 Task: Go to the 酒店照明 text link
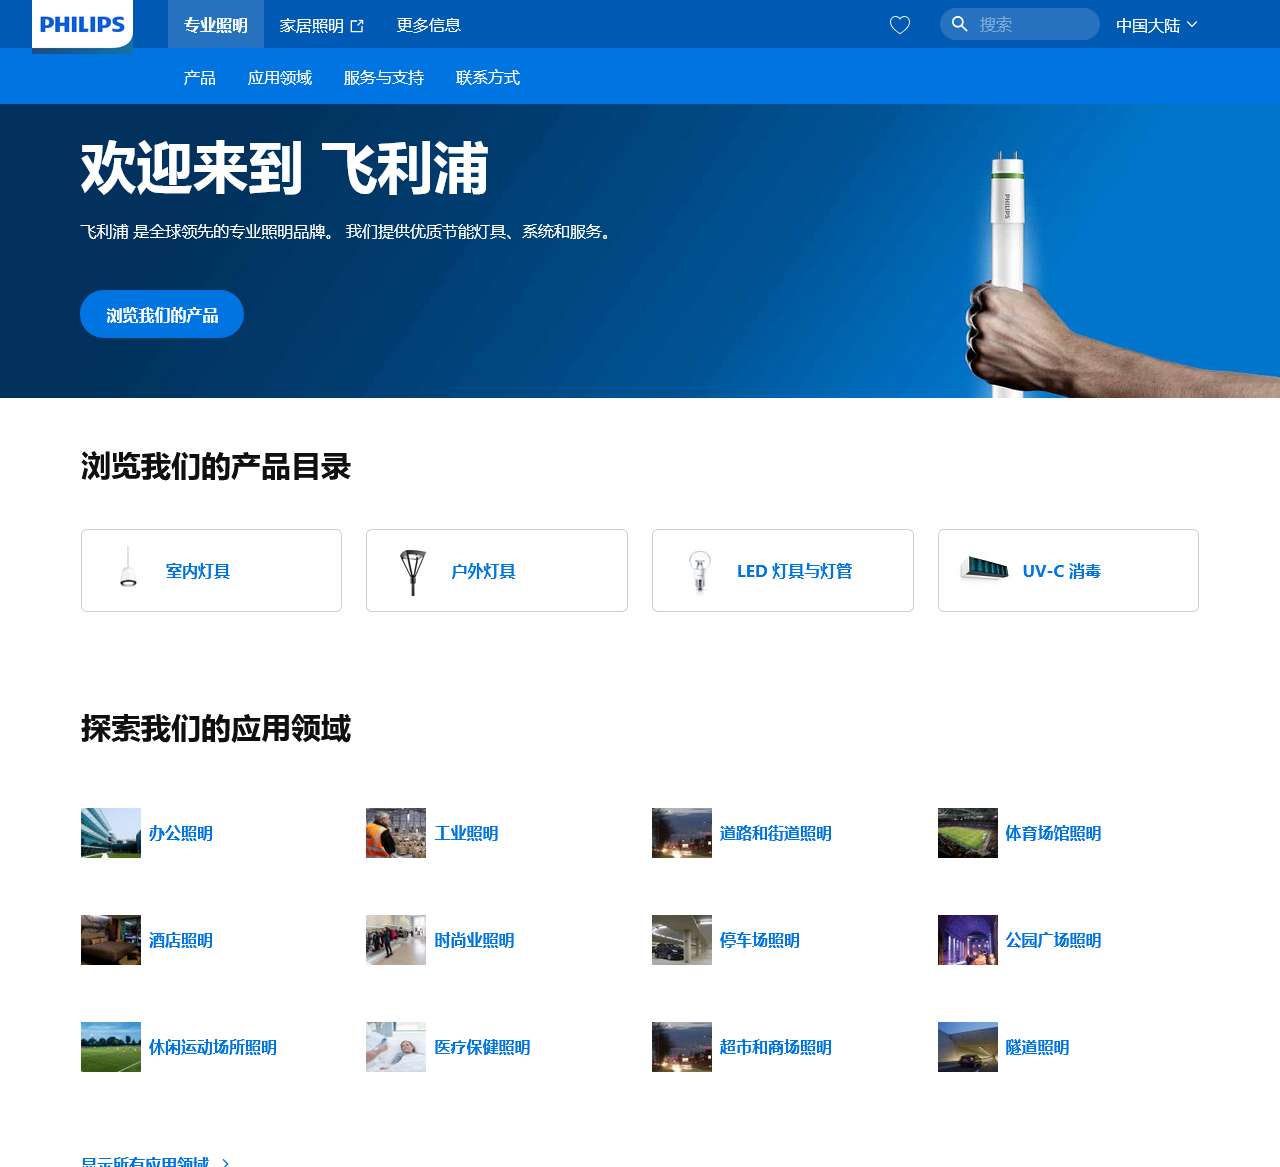point(181,940)
